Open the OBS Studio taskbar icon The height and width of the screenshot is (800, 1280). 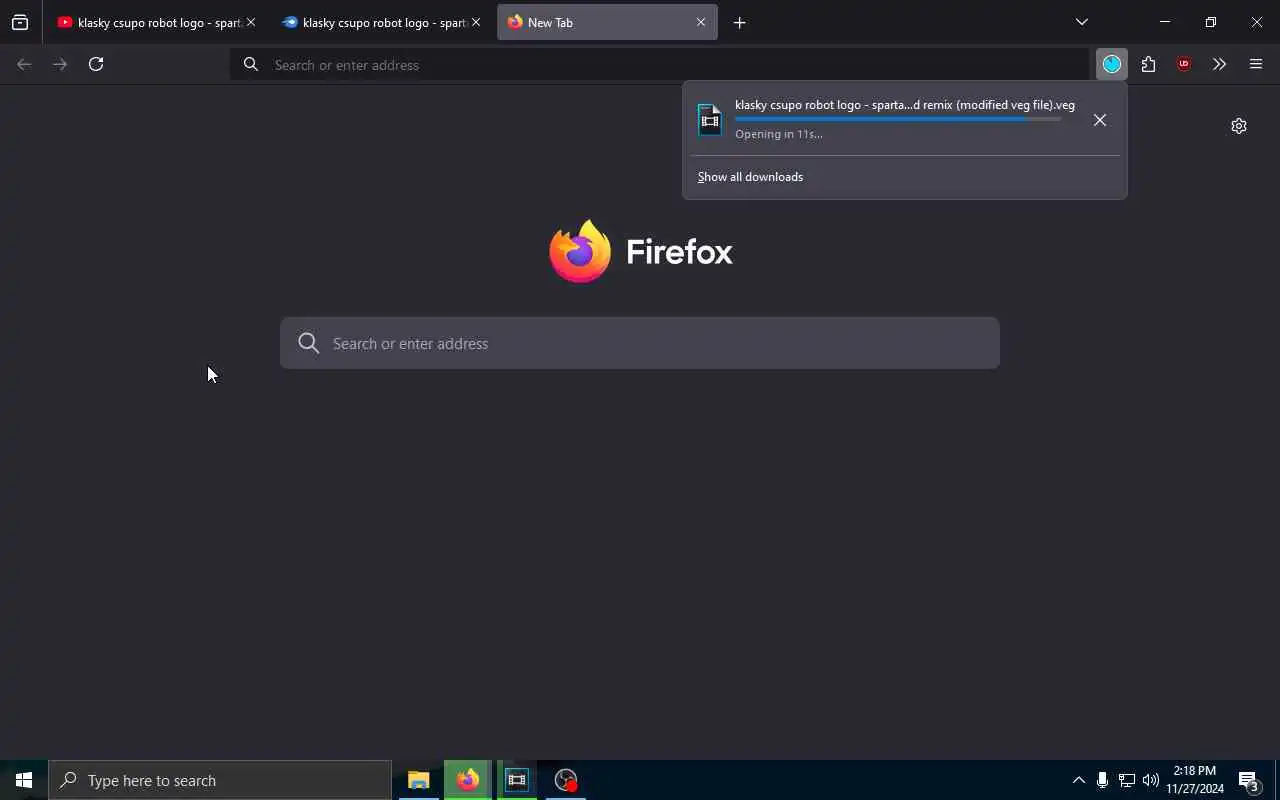[x=566, y=780]
